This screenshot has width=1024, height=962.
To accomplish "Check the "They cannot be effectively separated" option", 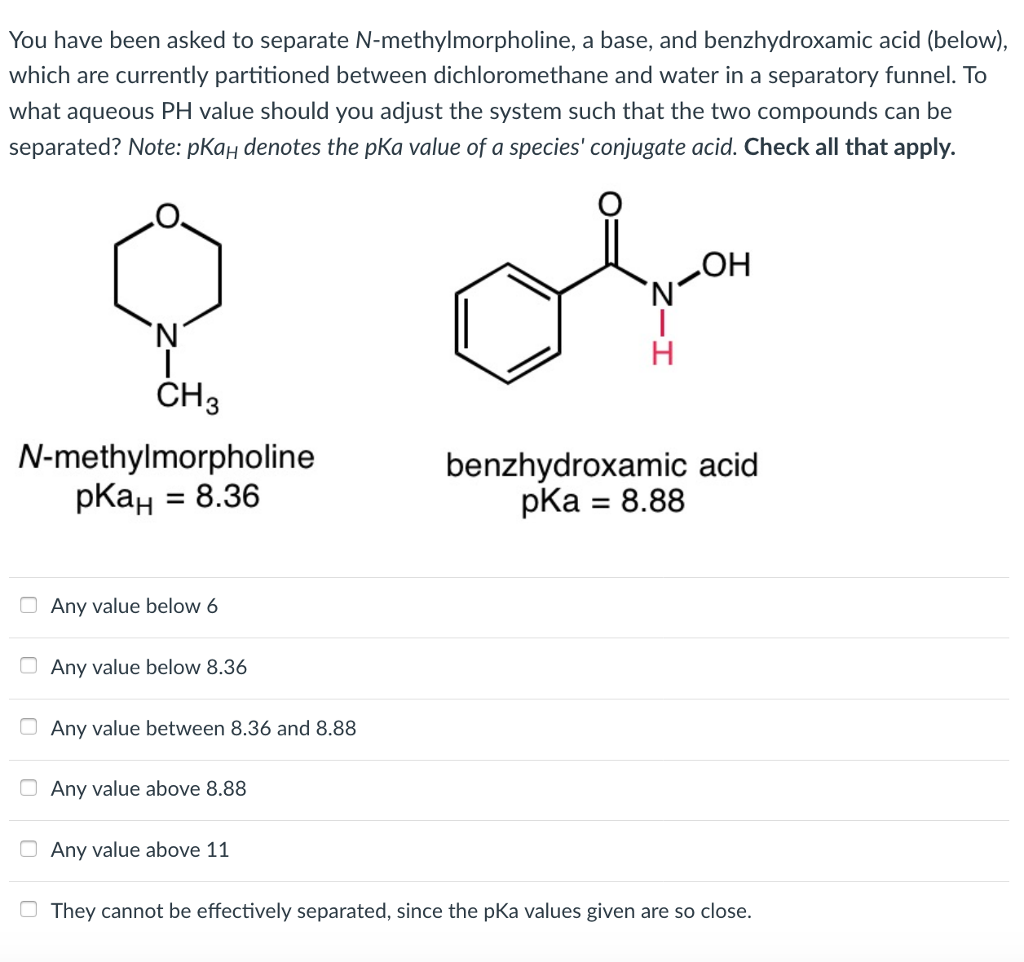I will (28, 908).
